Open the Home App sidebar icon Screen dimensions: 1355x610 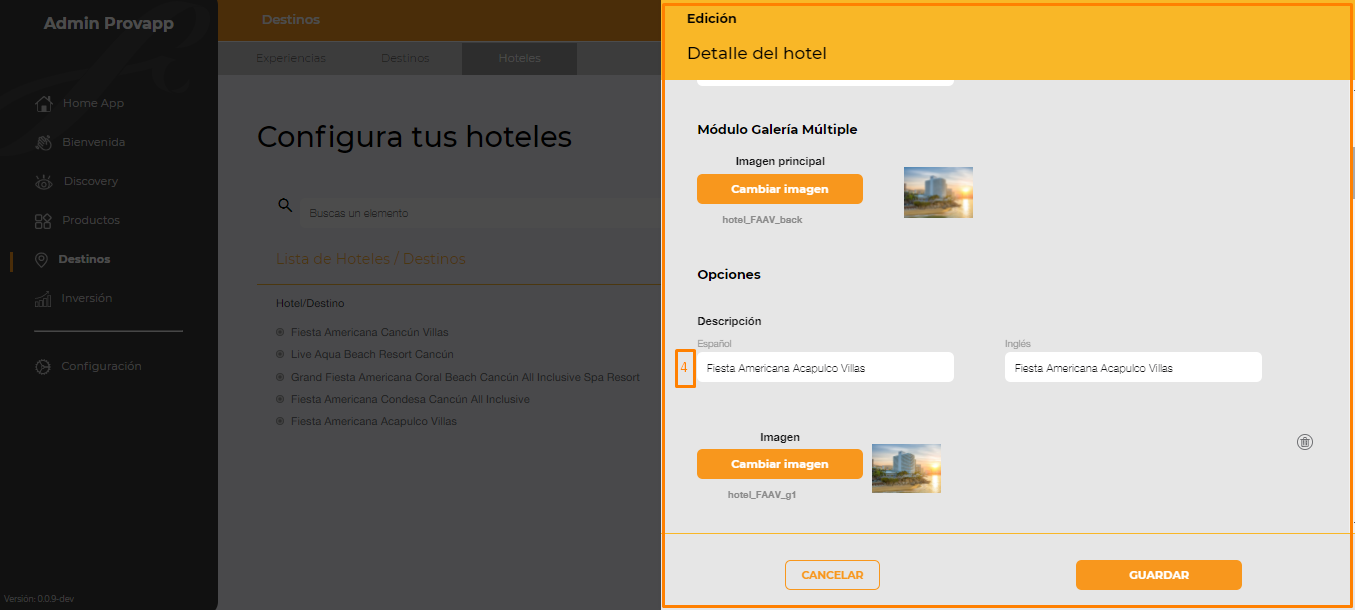[43, 103]
